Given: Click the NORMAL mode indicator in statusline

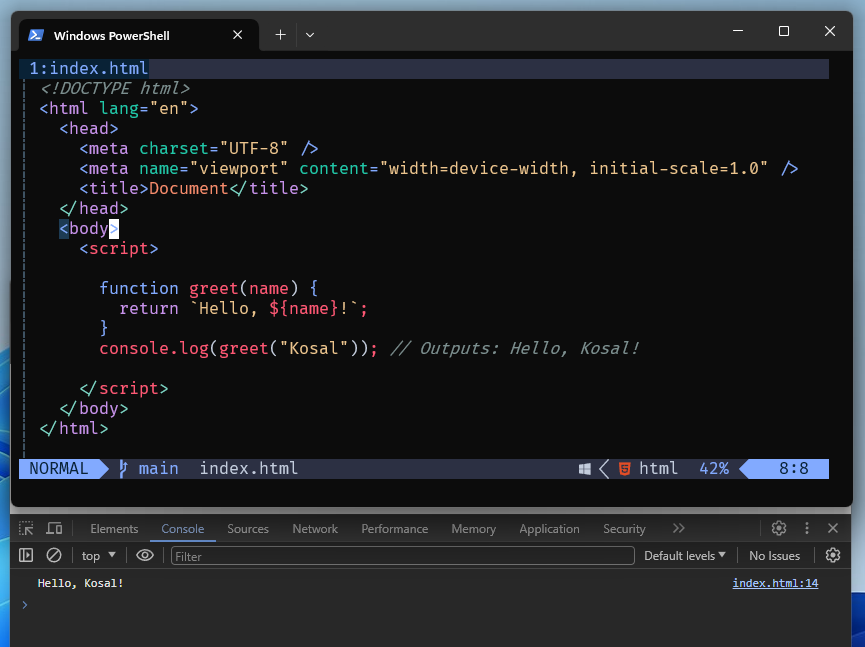Looking at the screenshot, I should pyautogui.click(x=58, y=469).
